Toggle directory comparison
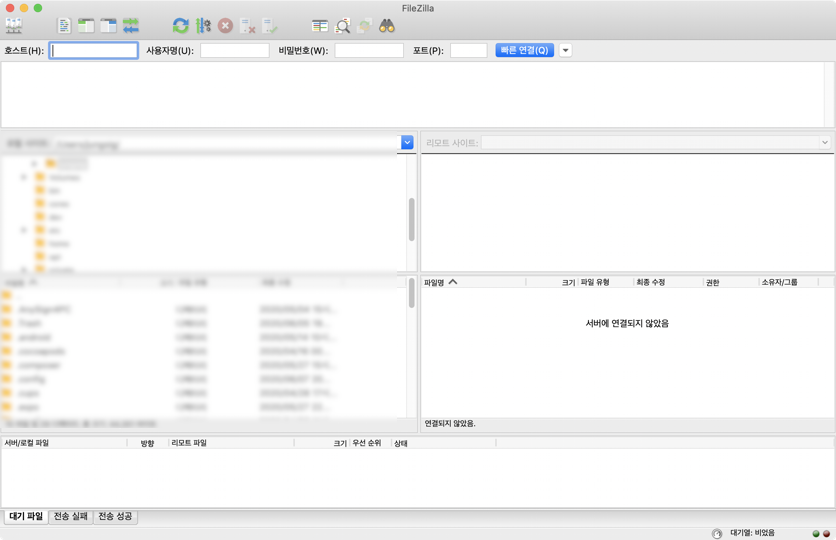This screenshot has width=836, height=540. (342, 26)
